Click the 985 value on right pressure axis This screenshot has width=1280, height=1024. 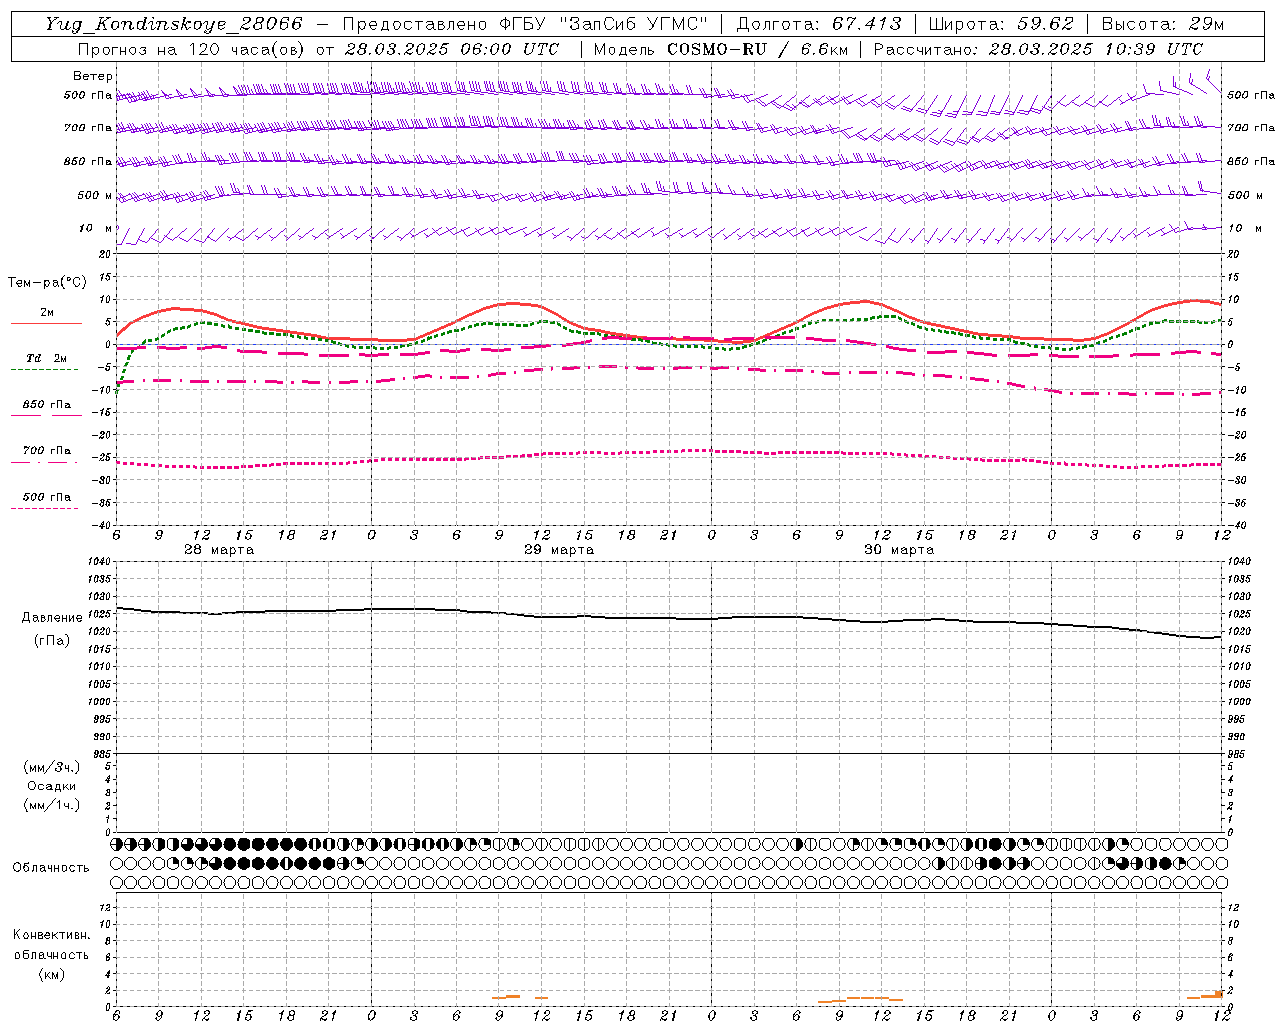click(1238, 754)
